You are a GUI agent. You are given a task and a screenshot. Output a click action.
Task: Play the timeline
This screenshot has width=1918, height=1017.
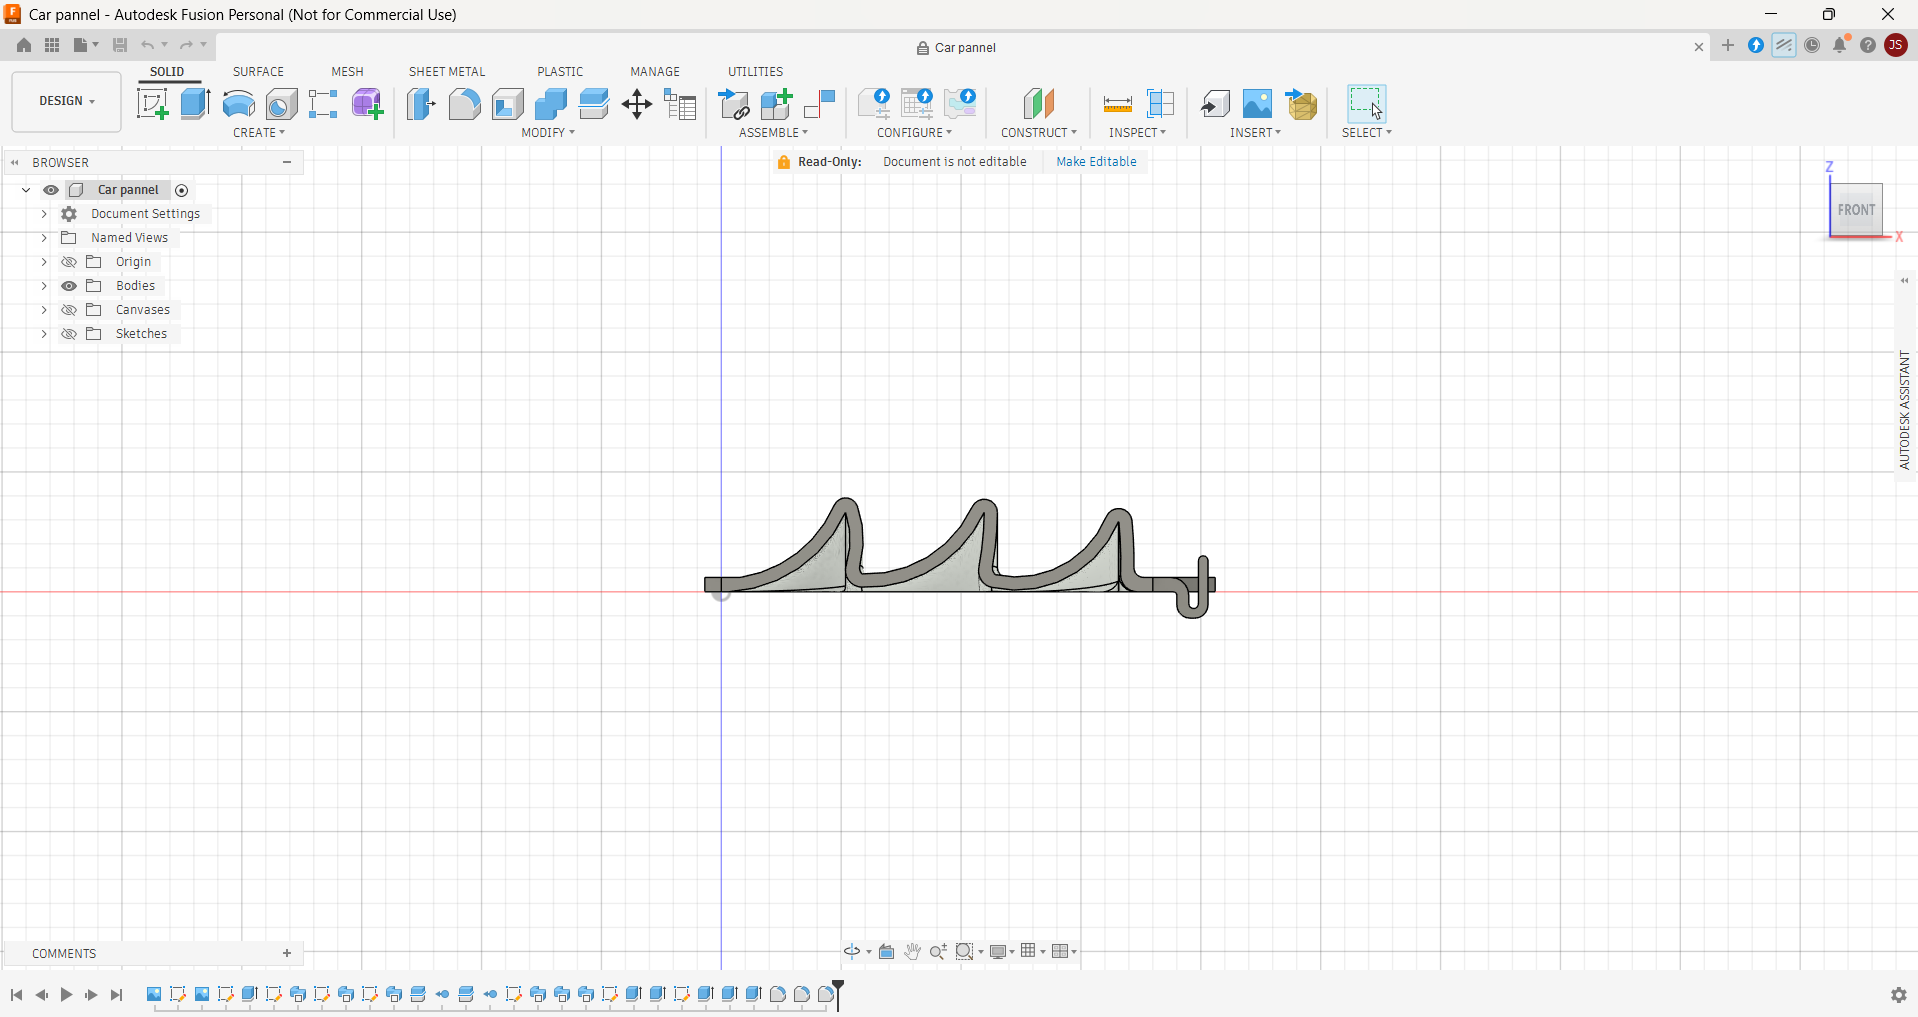click(66, 995)
